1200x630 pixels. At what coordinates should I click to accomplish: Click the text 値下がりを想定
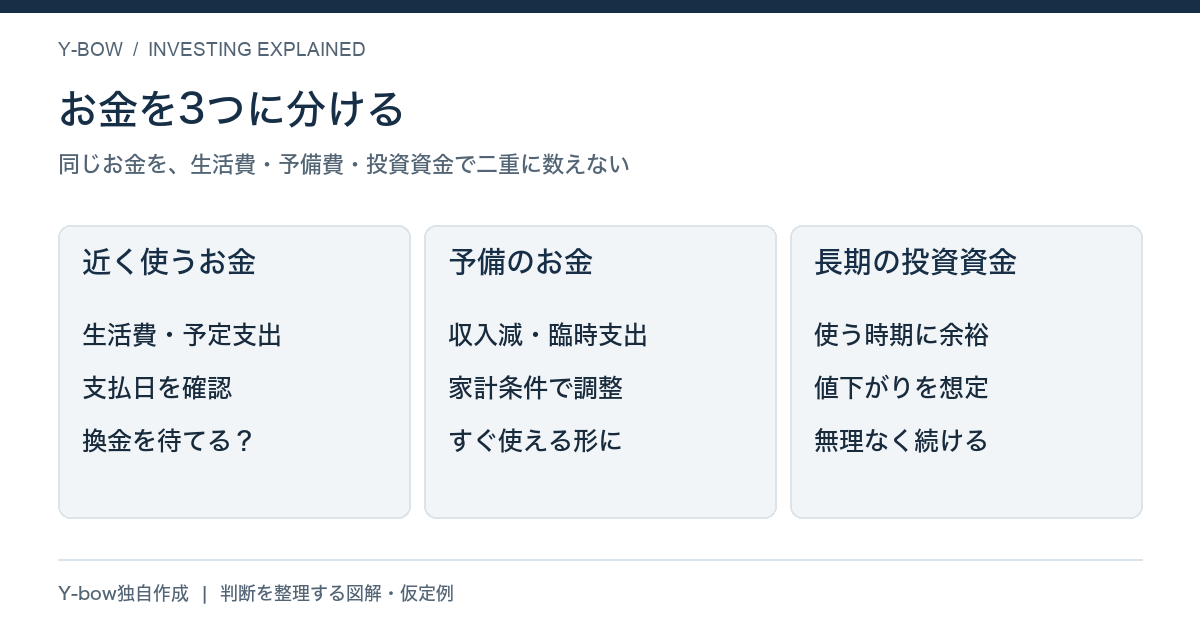click(x=902, y=388)
